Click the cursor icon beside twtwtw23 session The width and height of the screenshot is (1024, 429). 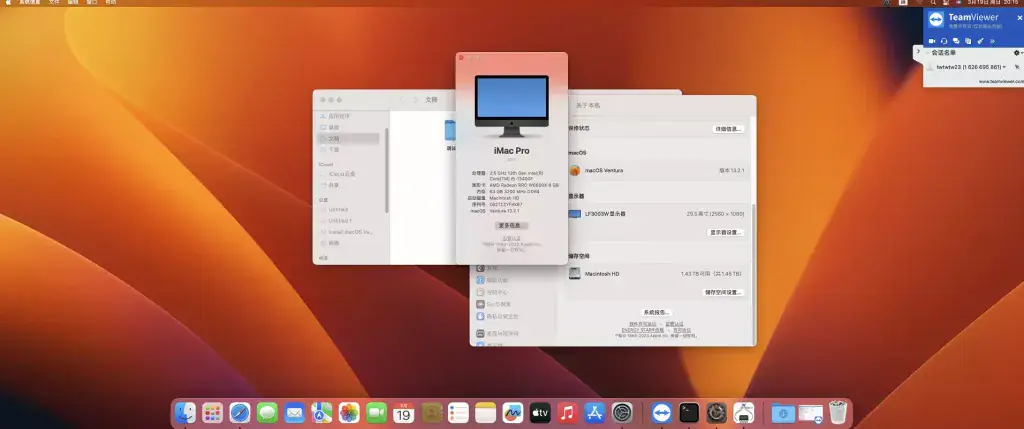(1017, 67)
